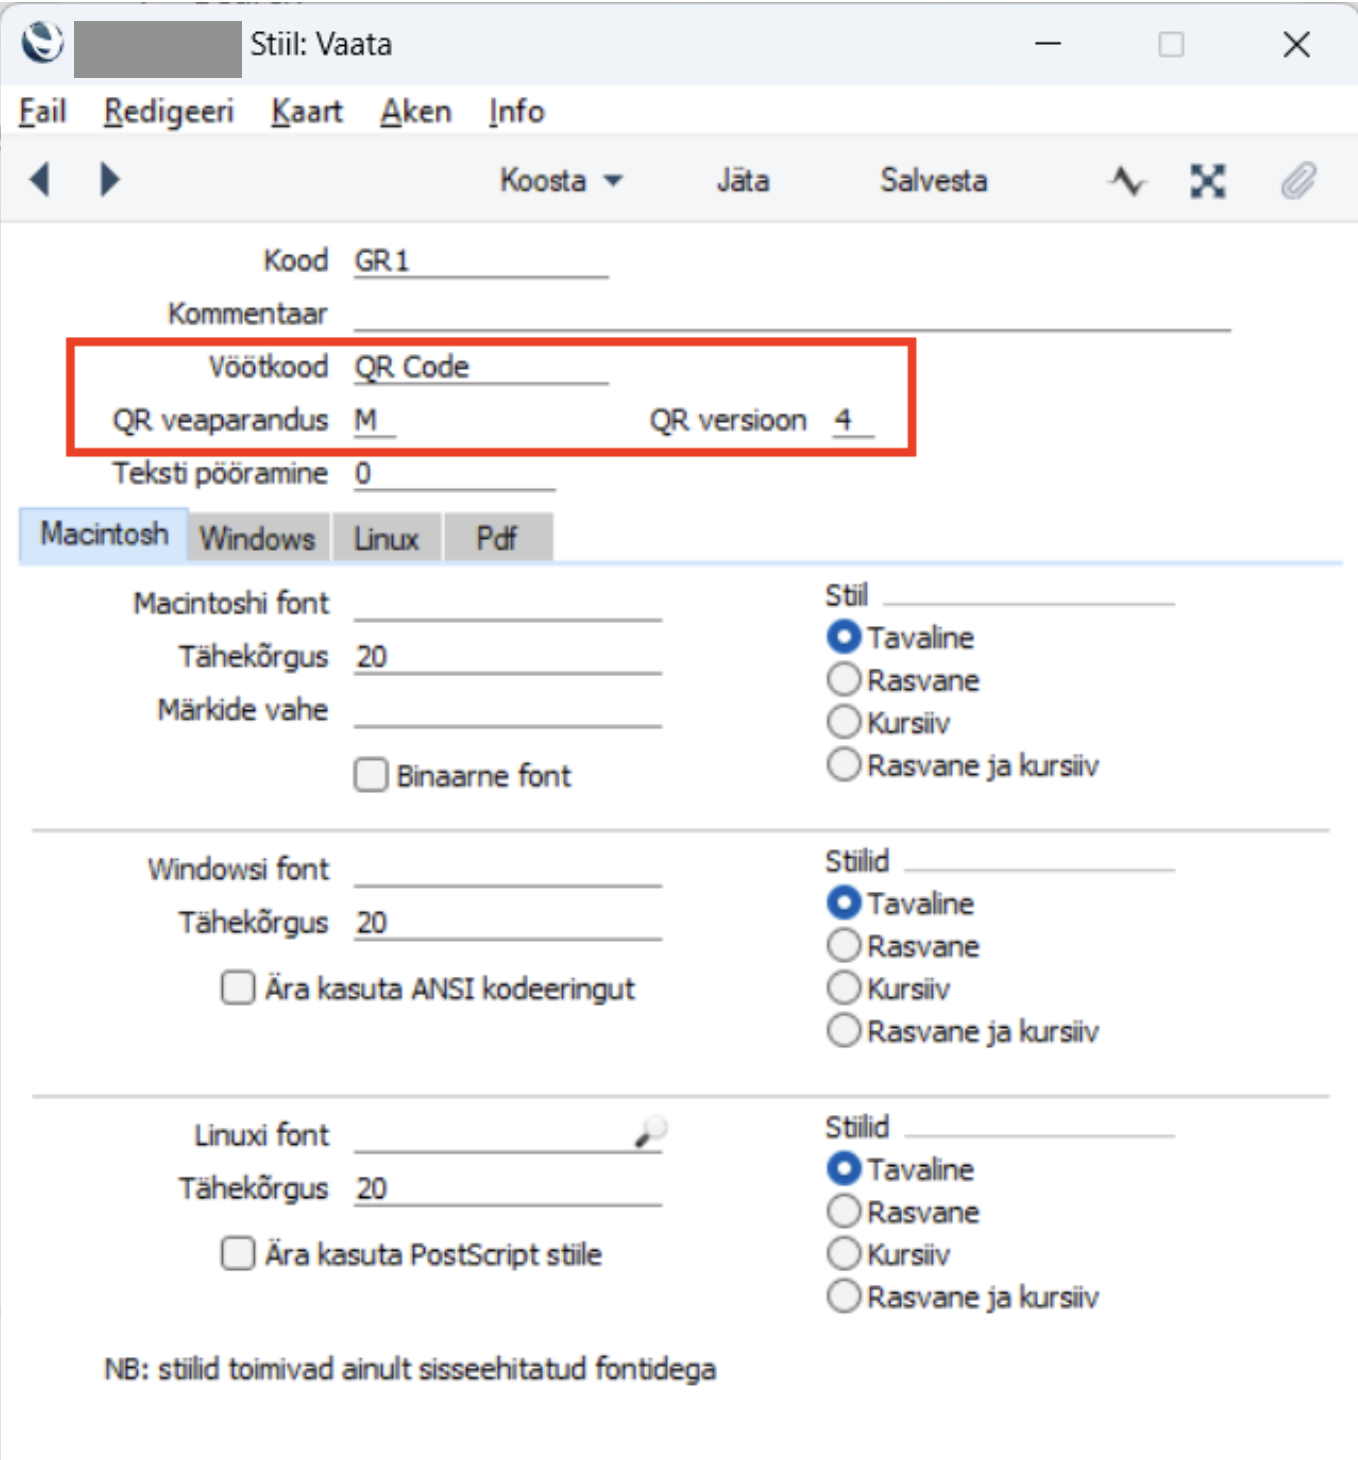Expand the Koosta dropdown
Screen dimensions: 1358x1460
[x=561, y=181]
